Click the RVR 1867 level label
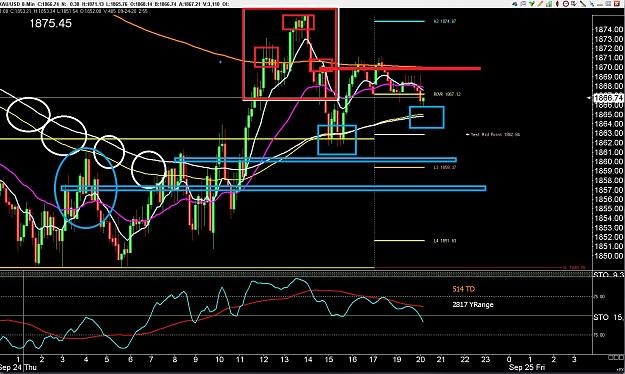This screenshot has height=374, width=625. (447, 94)
